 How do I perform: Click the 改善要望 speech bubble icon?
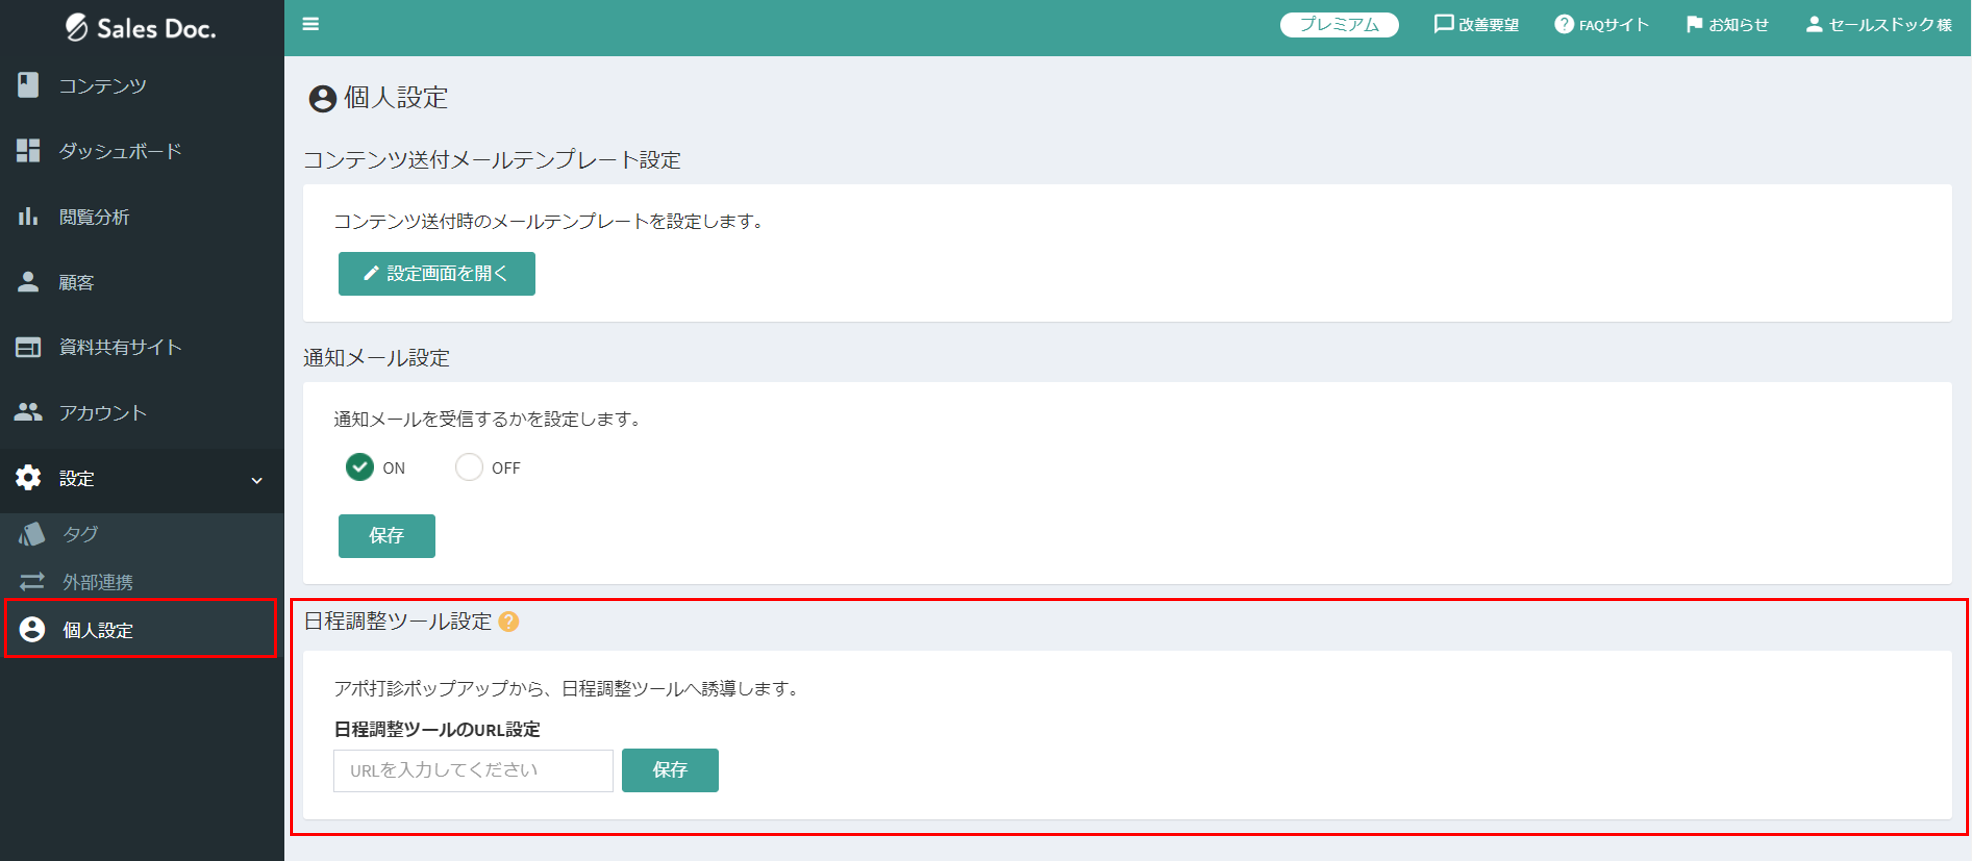click(1443, 24)
